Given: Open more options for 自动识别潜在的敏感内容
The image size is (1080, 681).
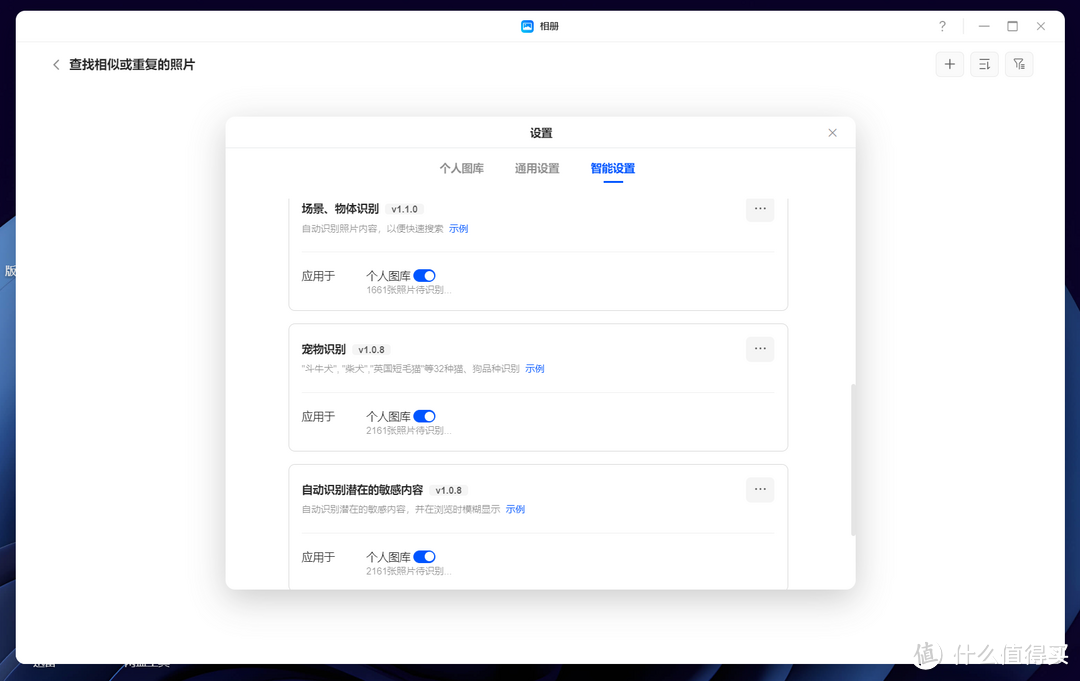Looking at the screenshot, I should pyautogui.click(x=760, y=489).
